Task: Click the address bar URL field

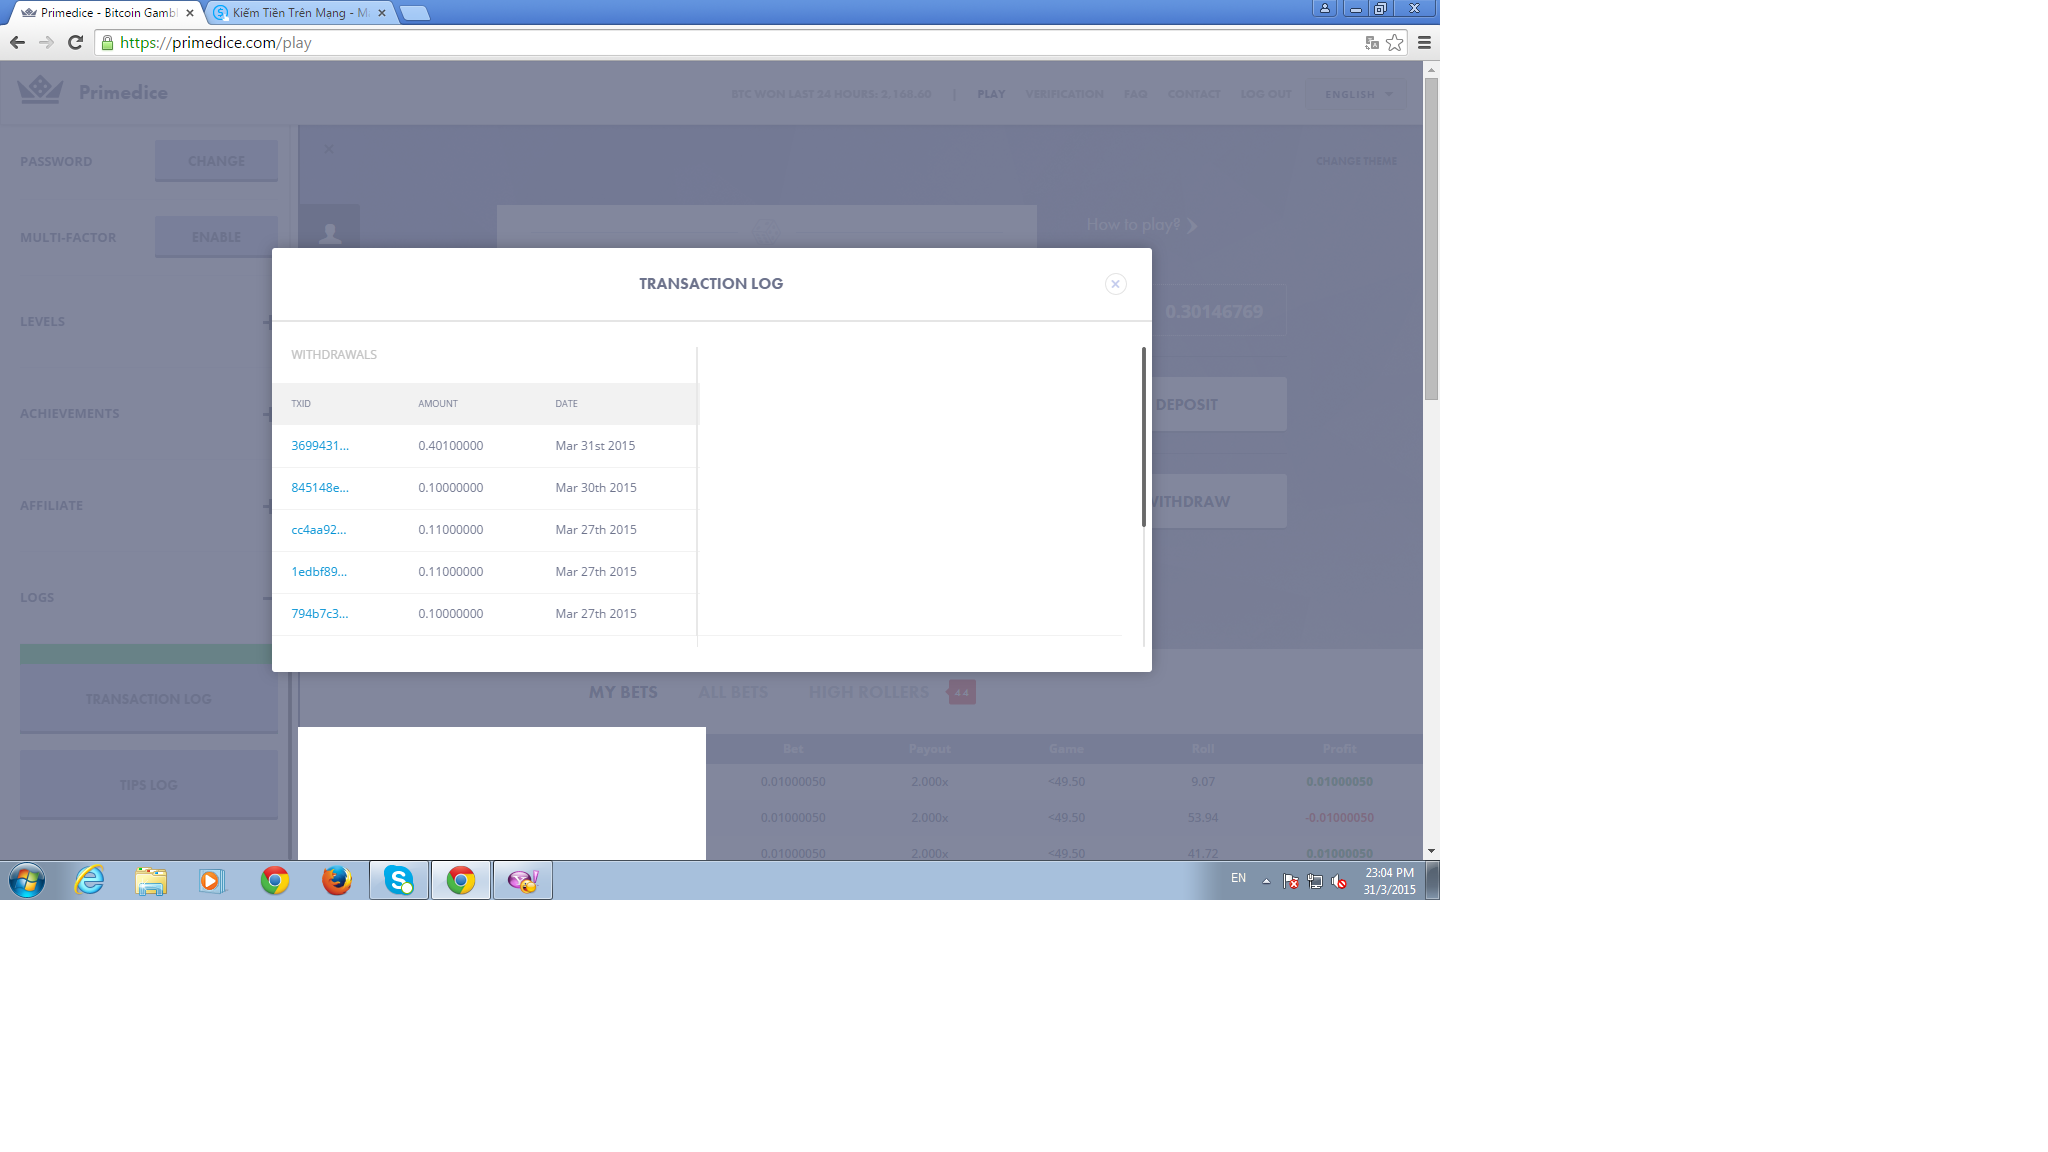Action: pos(700,42)
